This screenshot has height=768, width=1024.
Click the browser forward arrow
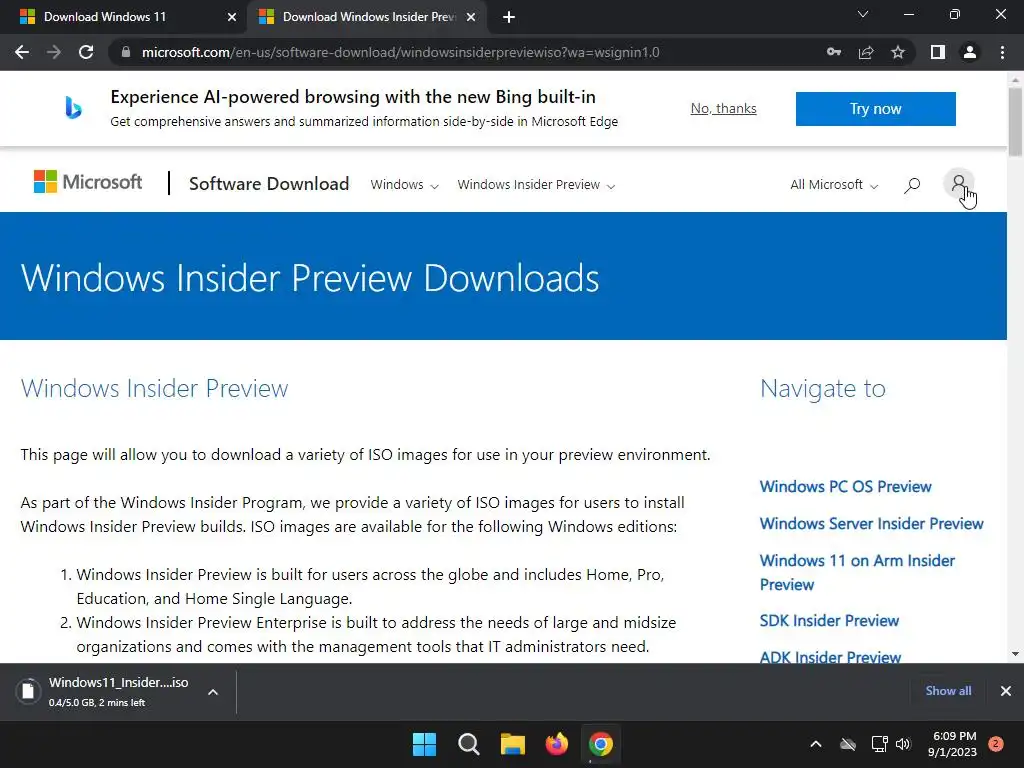(54, 52)
